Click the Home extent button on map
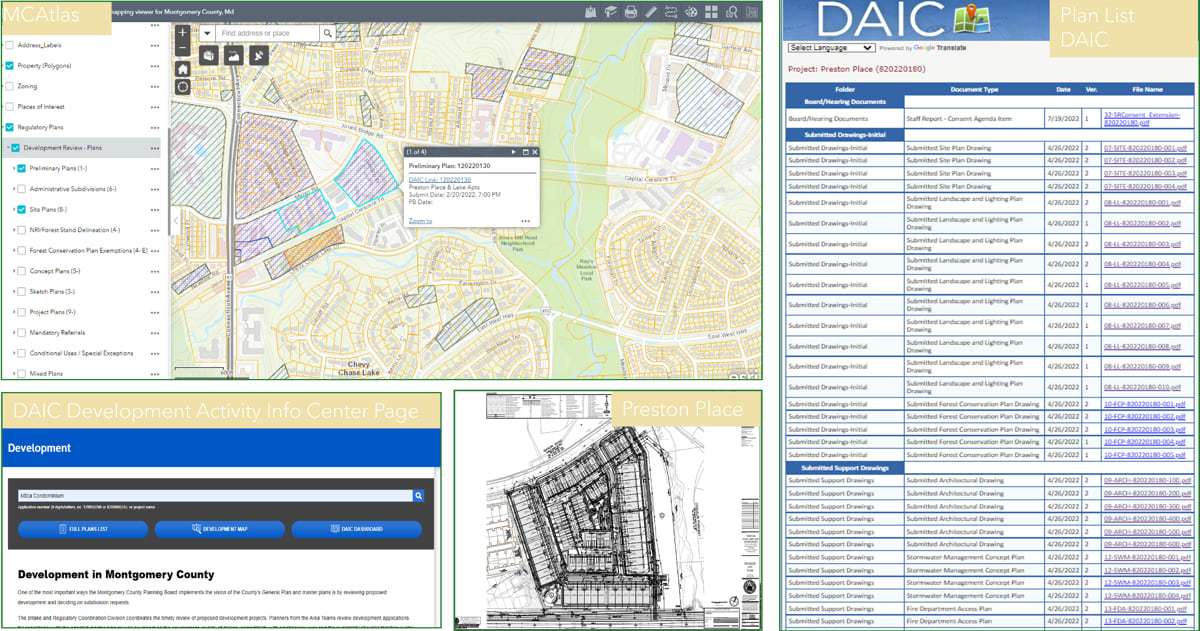 (x=182, y=69)
